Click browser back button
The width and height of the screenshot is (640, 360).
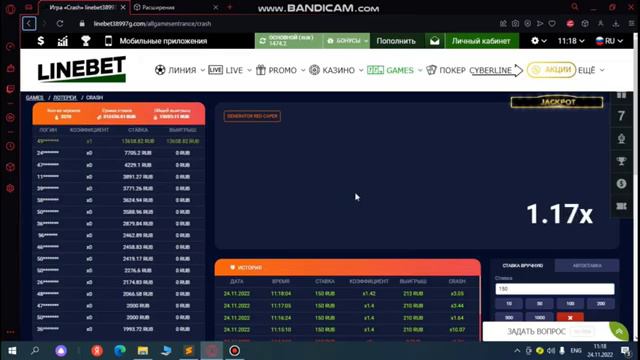[x=29, y=24]
